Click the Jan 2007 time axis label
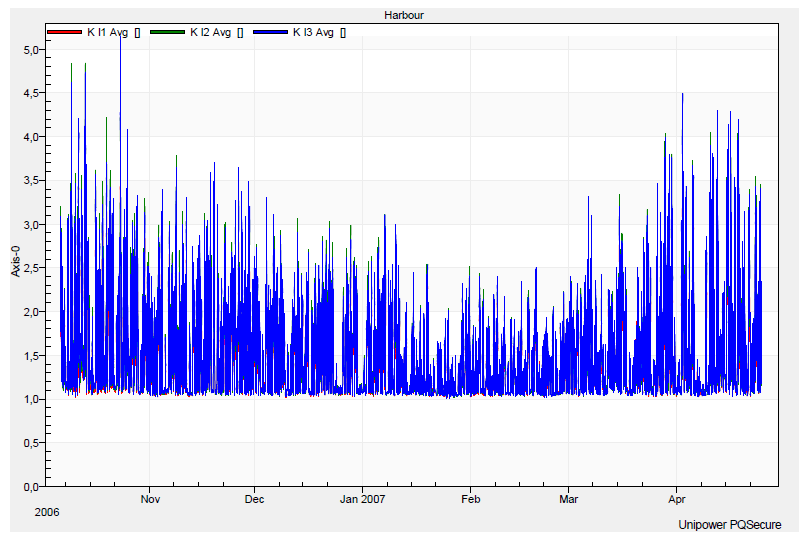 point(362,498)
